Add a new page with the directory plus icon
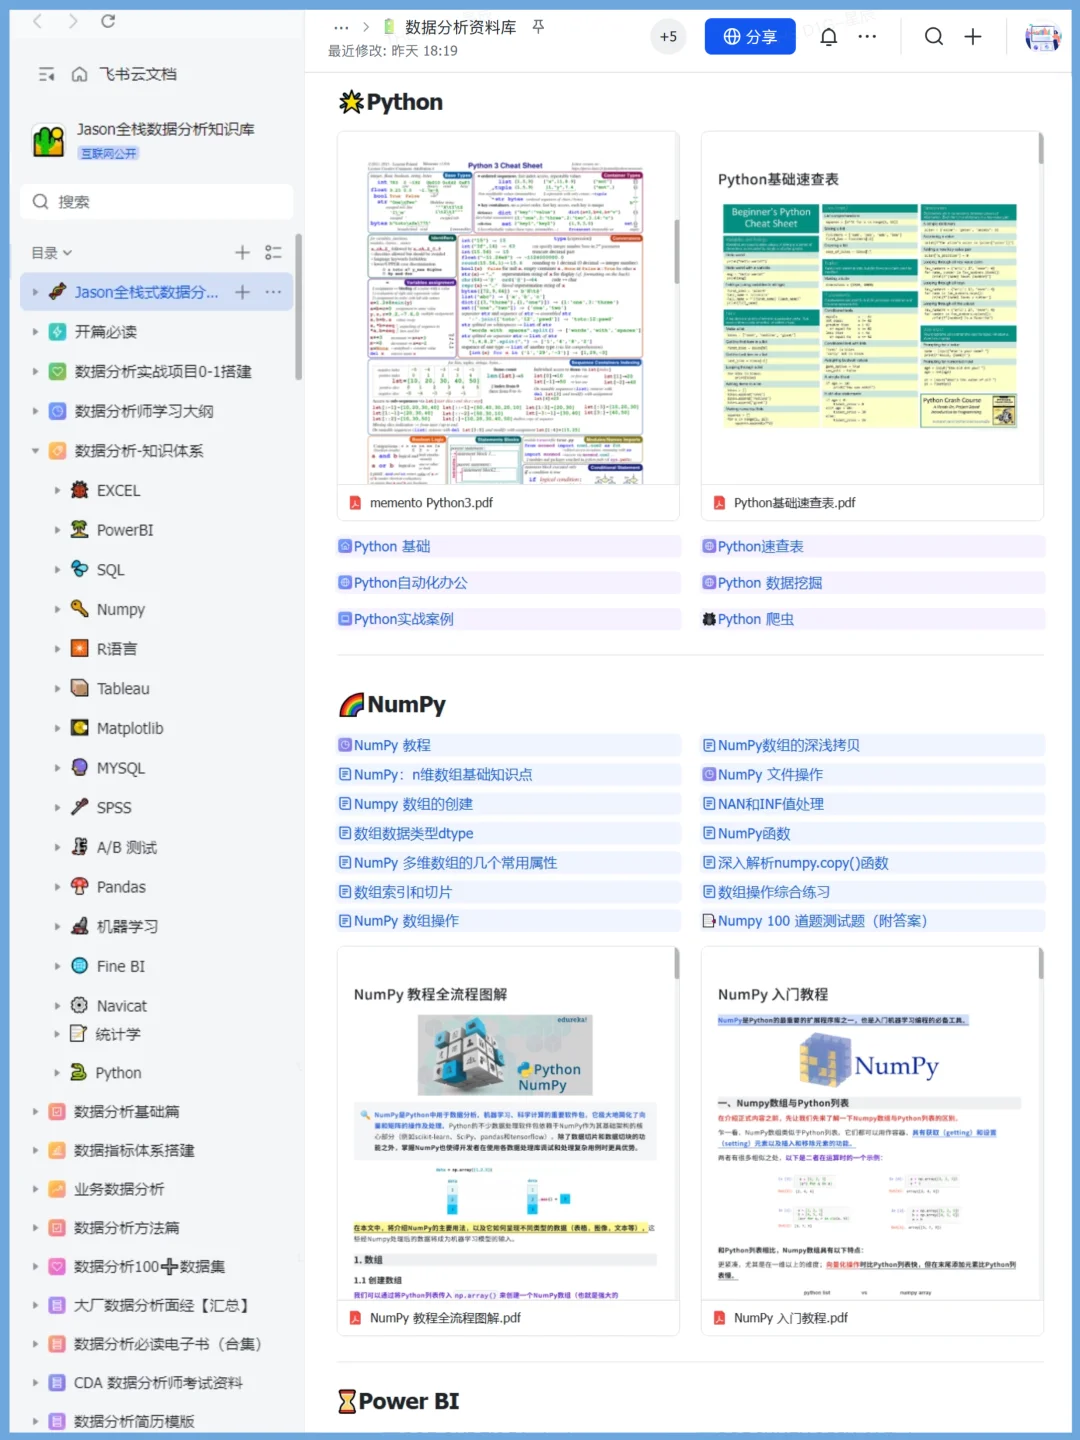 [242, 253]
